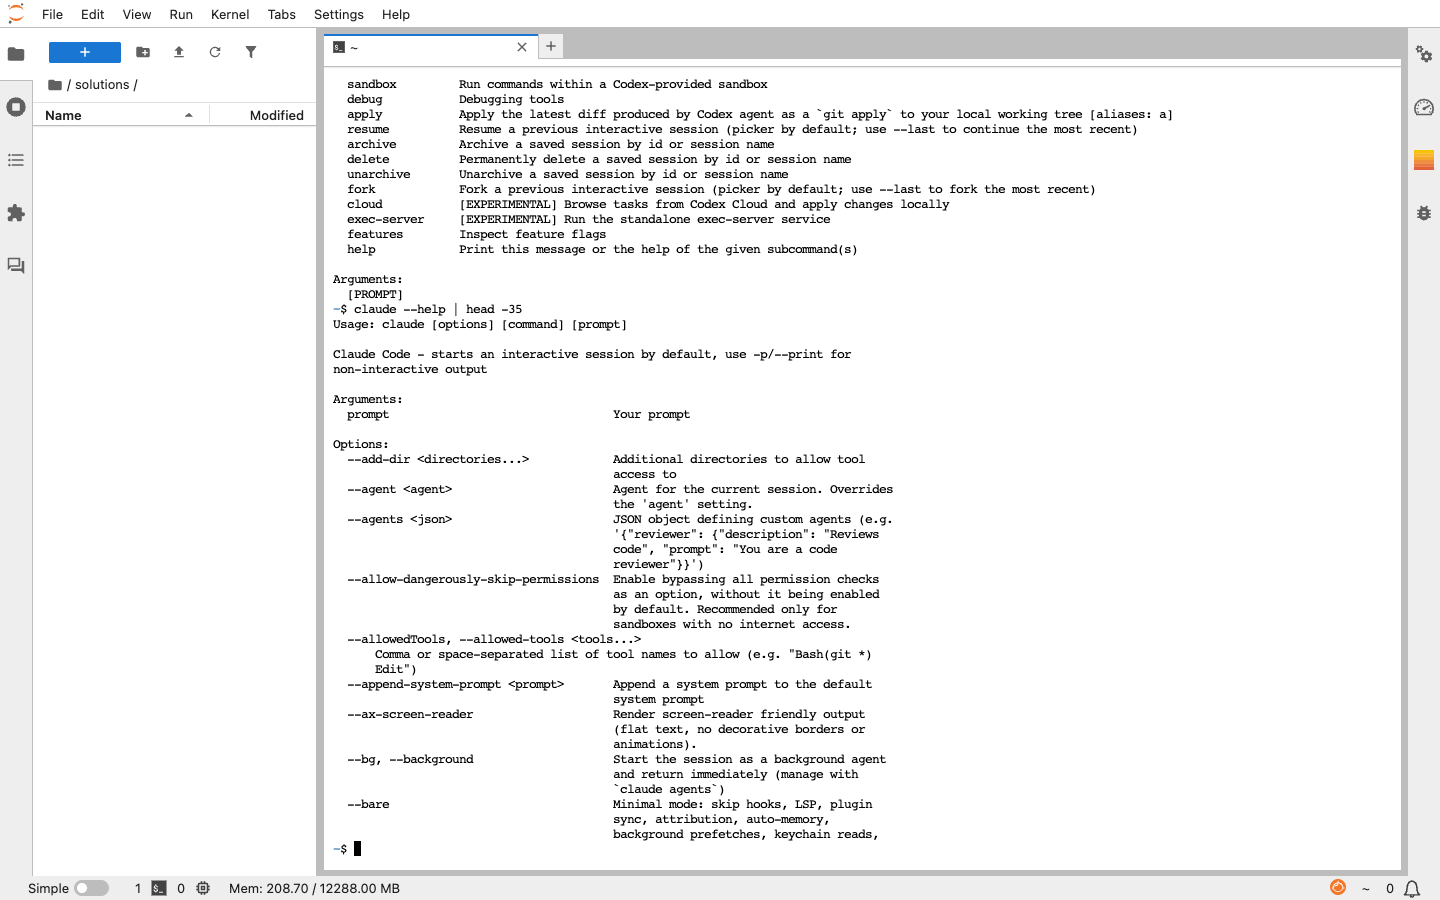Viewport: 1440px width, 900px height.
Task: Click the '--bare' option text
Action: 368,805
